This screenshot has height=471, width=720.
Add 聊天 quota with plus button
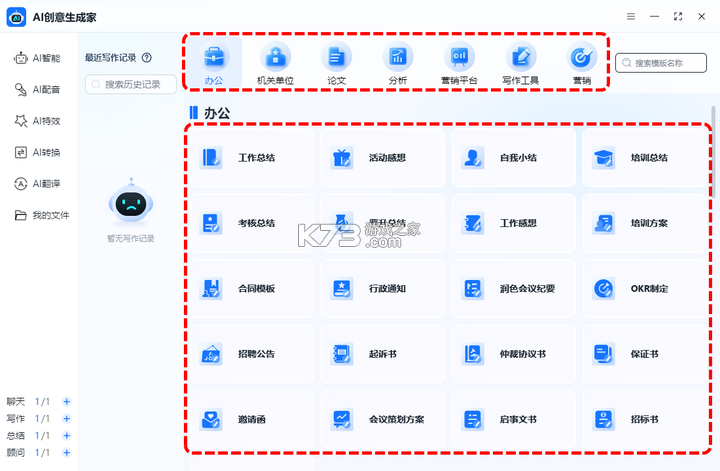coord(67,402)
